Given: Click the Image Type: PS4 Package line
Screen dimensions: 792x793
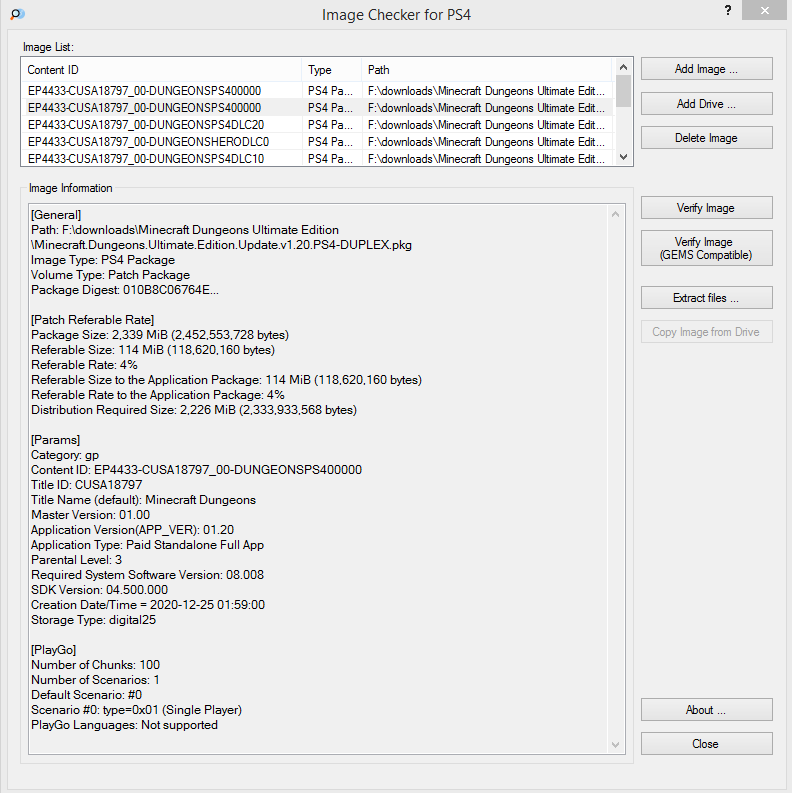Looking at the screenshot, I should point(103,260).
